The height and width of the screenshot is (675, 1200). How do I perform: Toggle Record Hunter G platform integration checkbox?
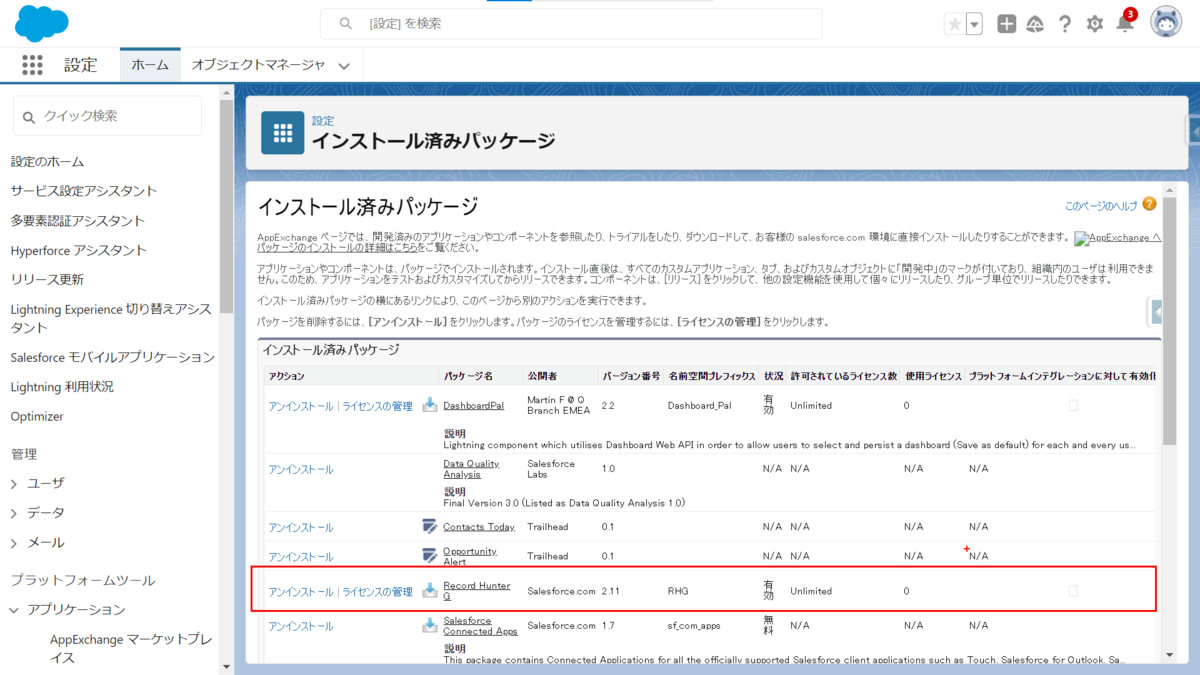pos(1073,591)
